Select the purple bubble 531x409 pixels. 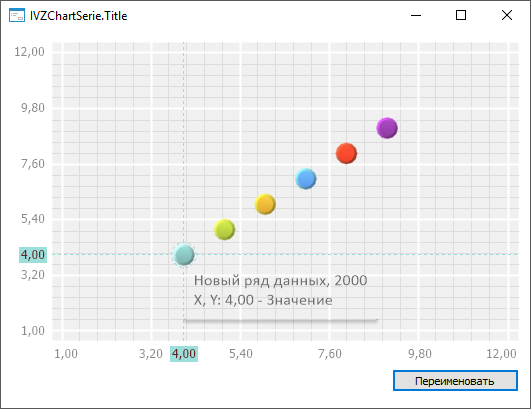pyautogui.click(x=387, y=128)
